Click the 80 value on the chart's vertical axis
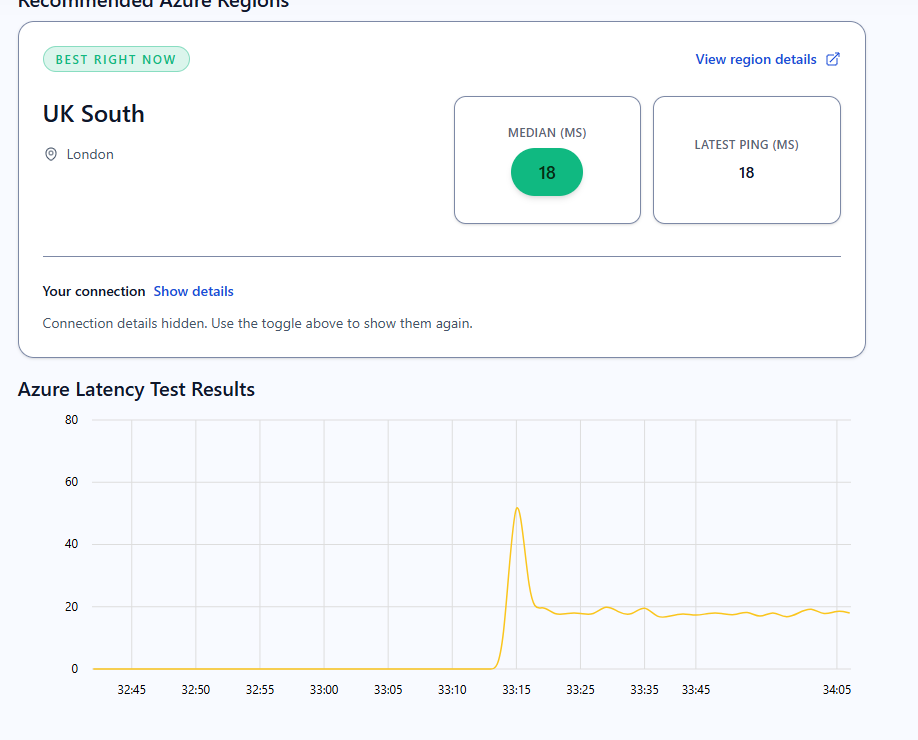Viewport: 918px width, 740px height. point(72,420)
